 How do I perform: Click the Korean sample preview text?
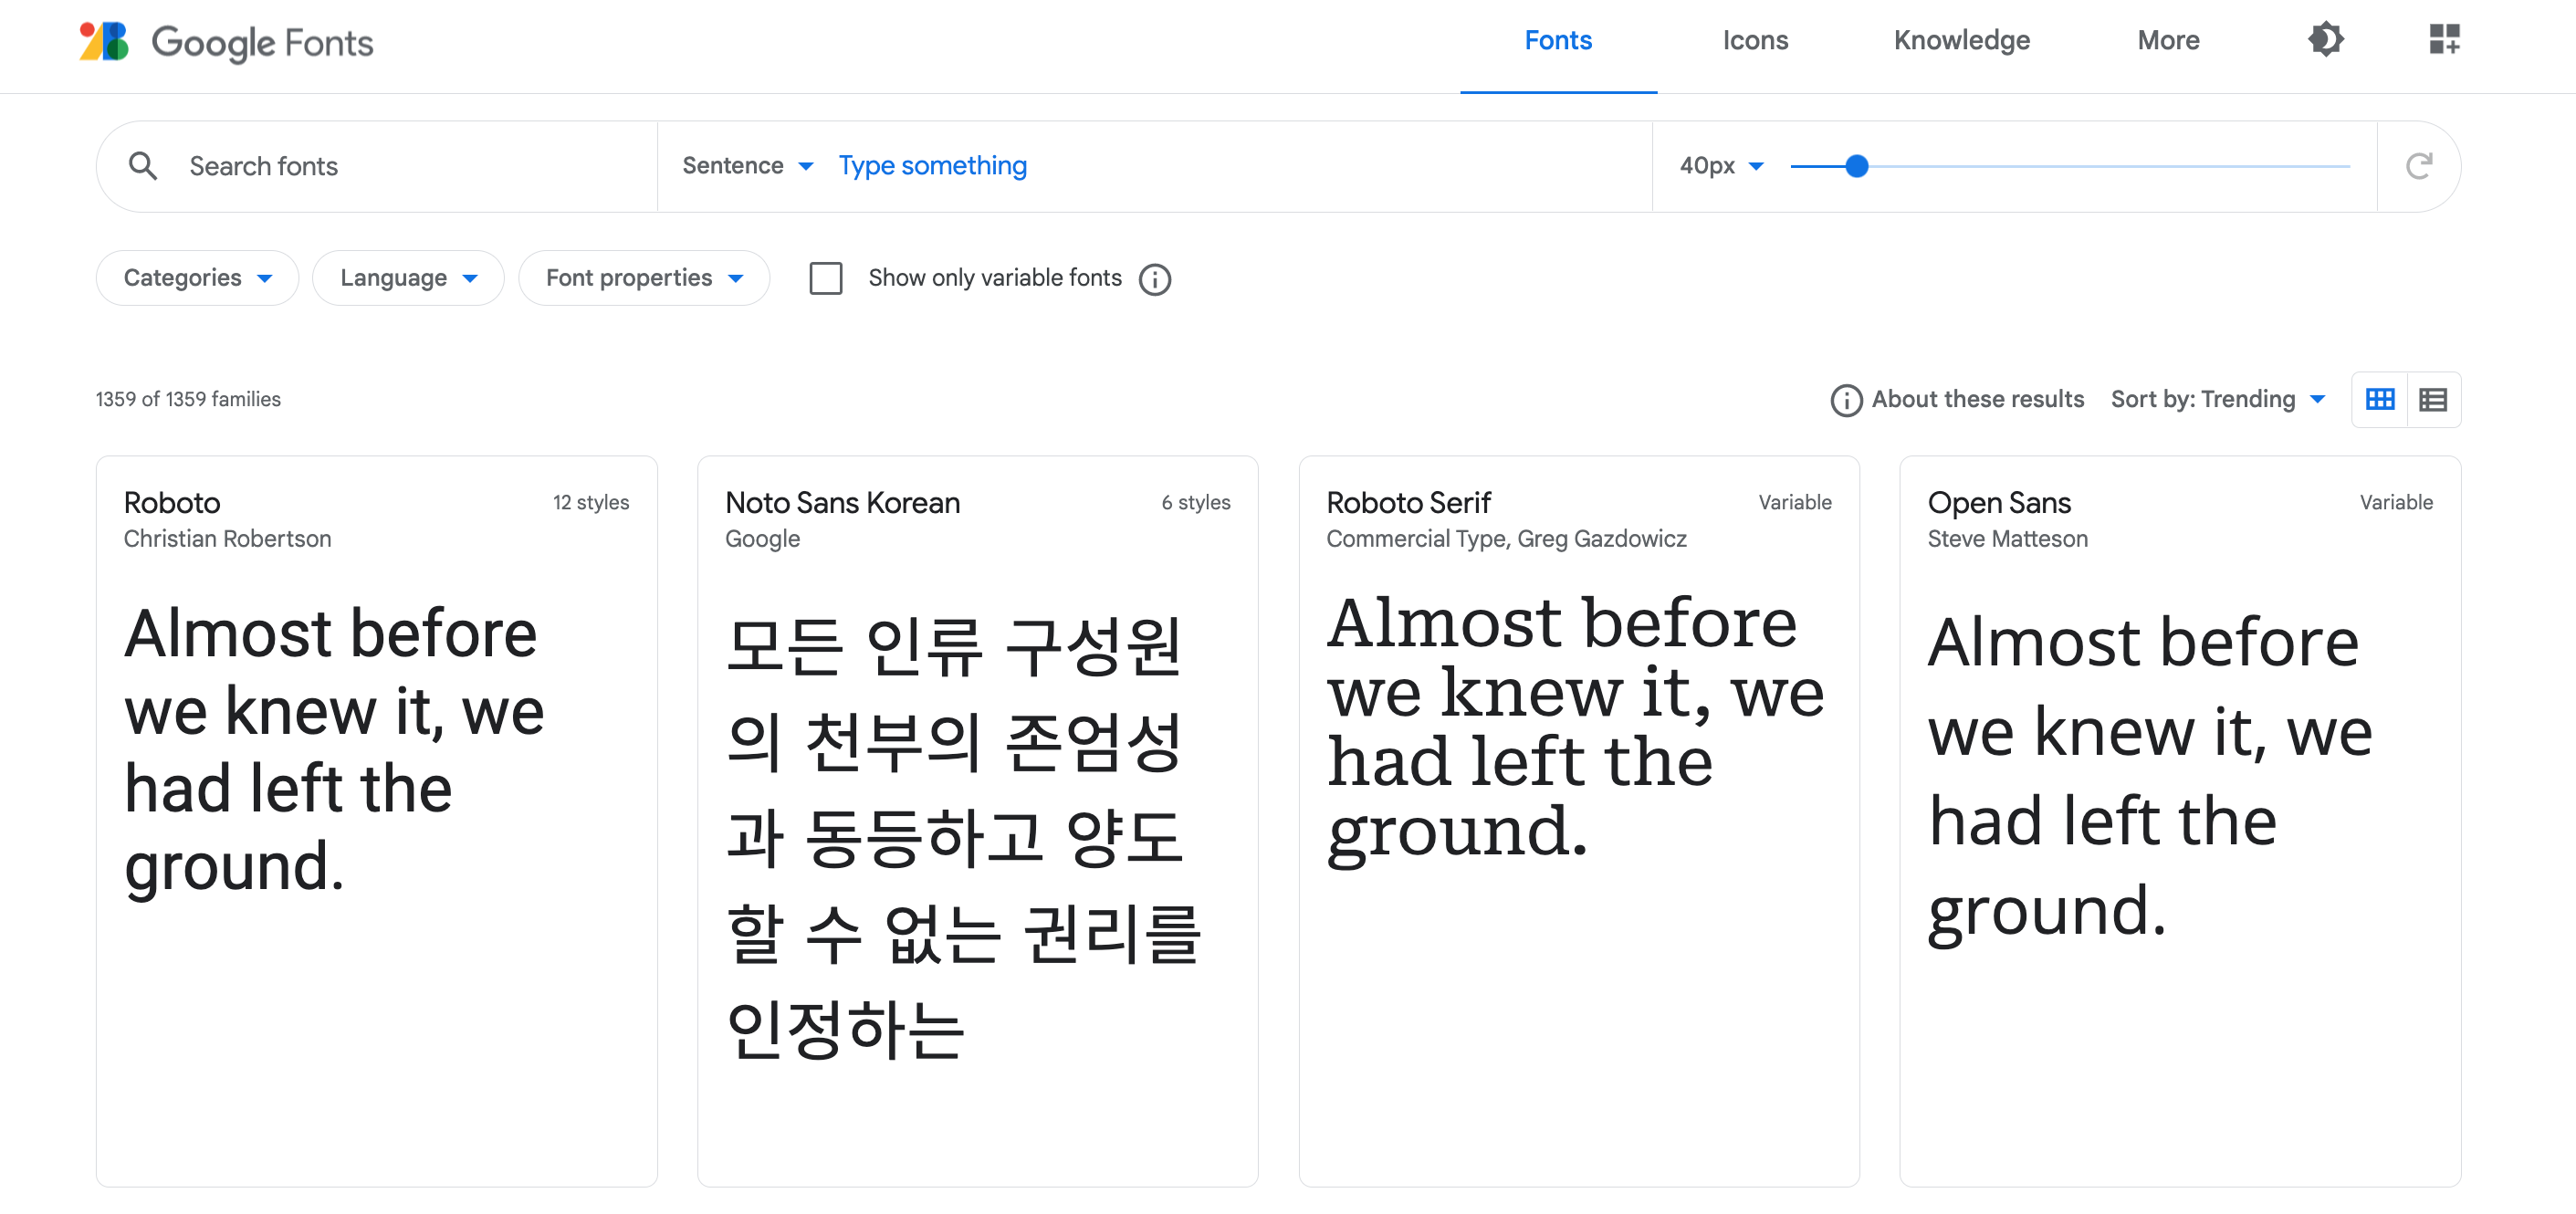[962, 836]
